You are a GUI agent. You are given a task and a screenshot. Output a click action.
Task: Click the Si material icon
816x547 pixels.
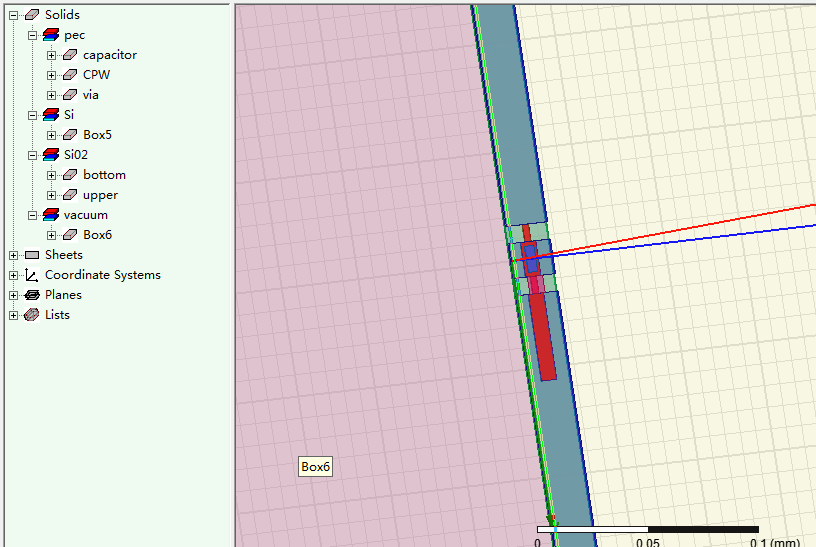pos(51,115)
